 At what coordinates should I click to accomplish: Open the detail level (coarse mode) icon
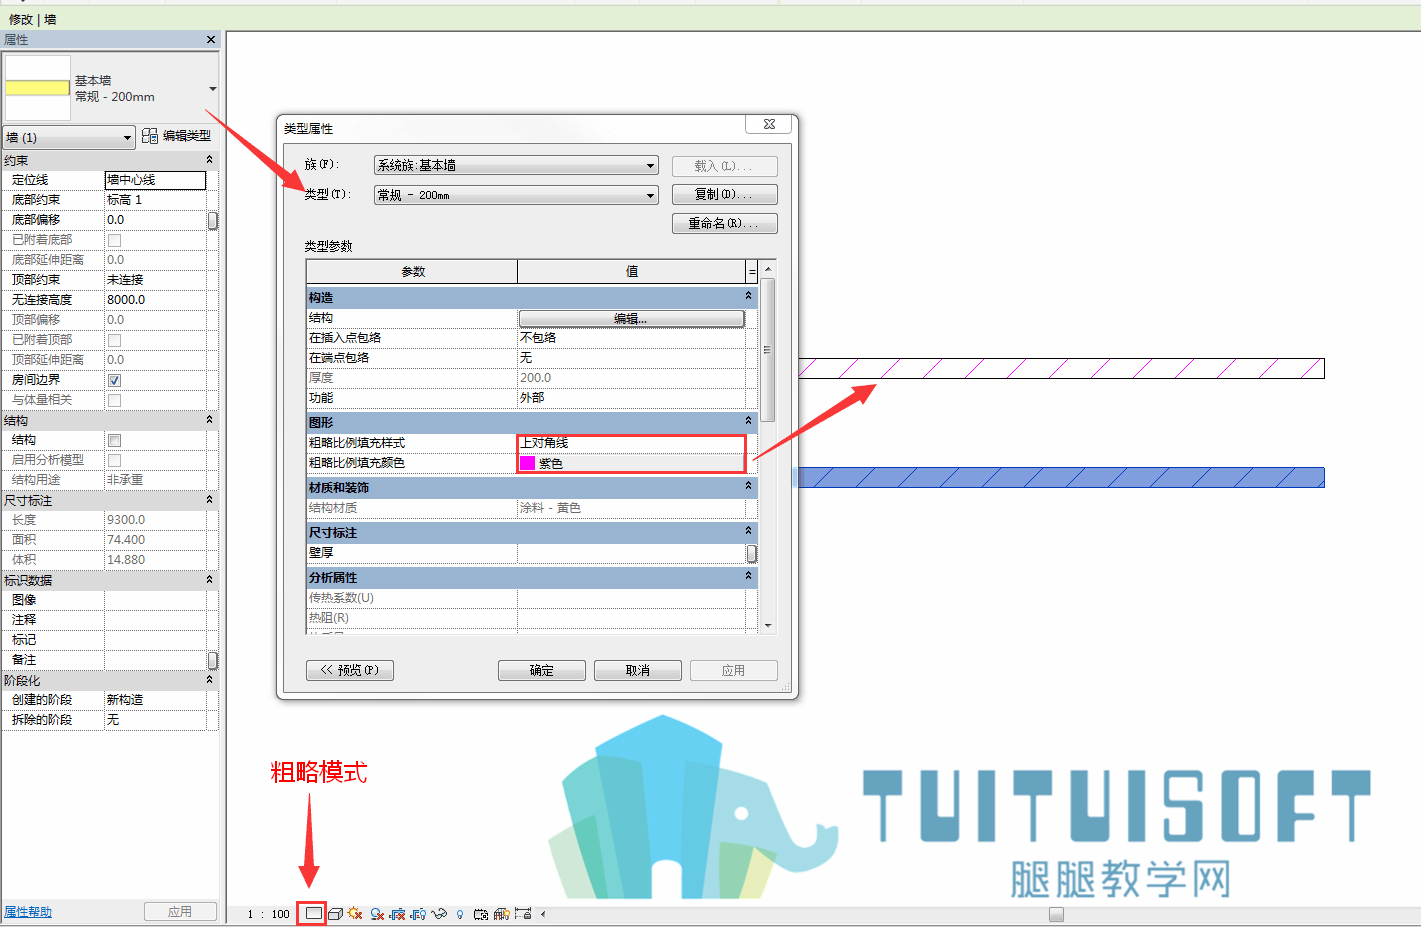coord(314,913)
